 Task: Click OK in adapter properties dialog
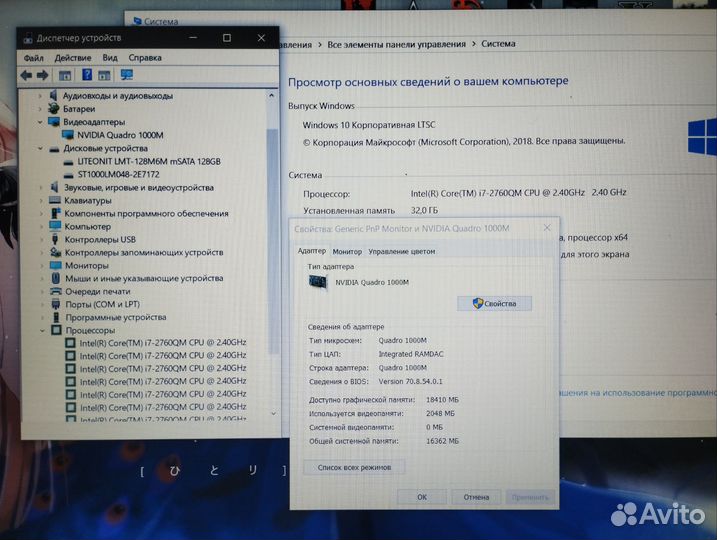[422, 497]
